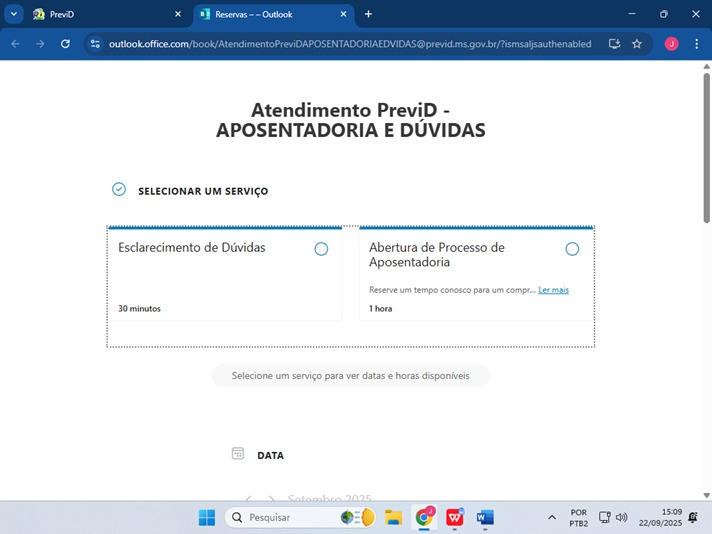Open the Chrome three-dot menu
Screen dimensions: 712x534
click(697, 44)
